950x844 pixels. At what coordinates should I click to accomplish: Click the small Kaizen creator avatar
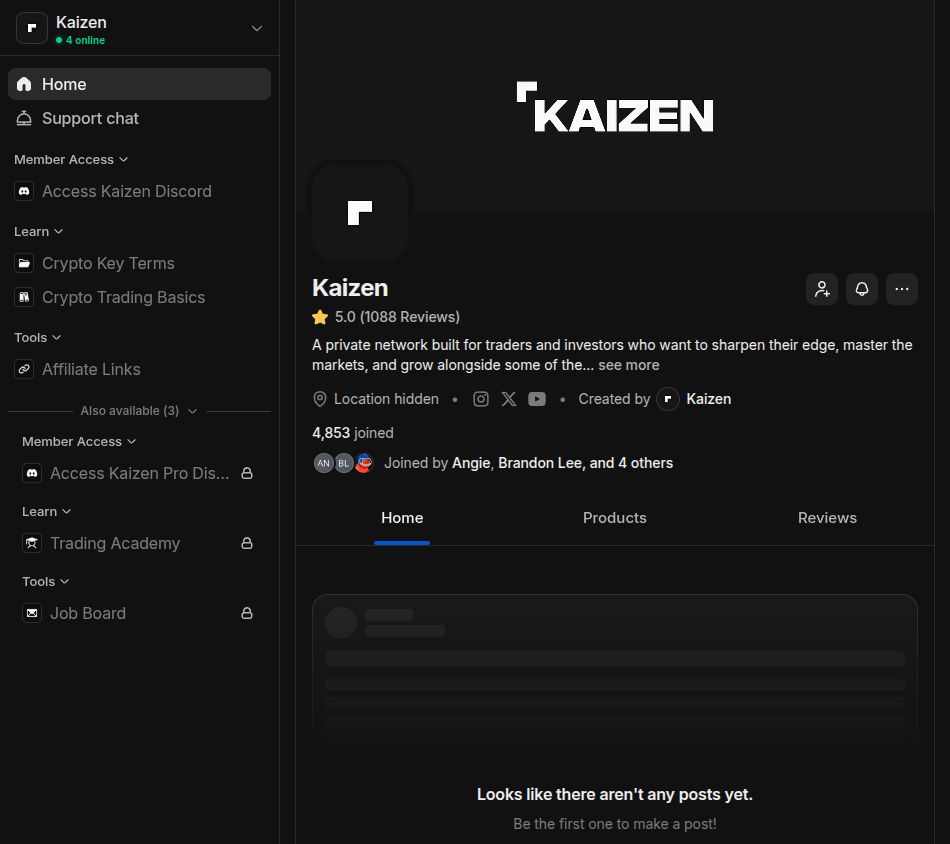click(668, 399)
